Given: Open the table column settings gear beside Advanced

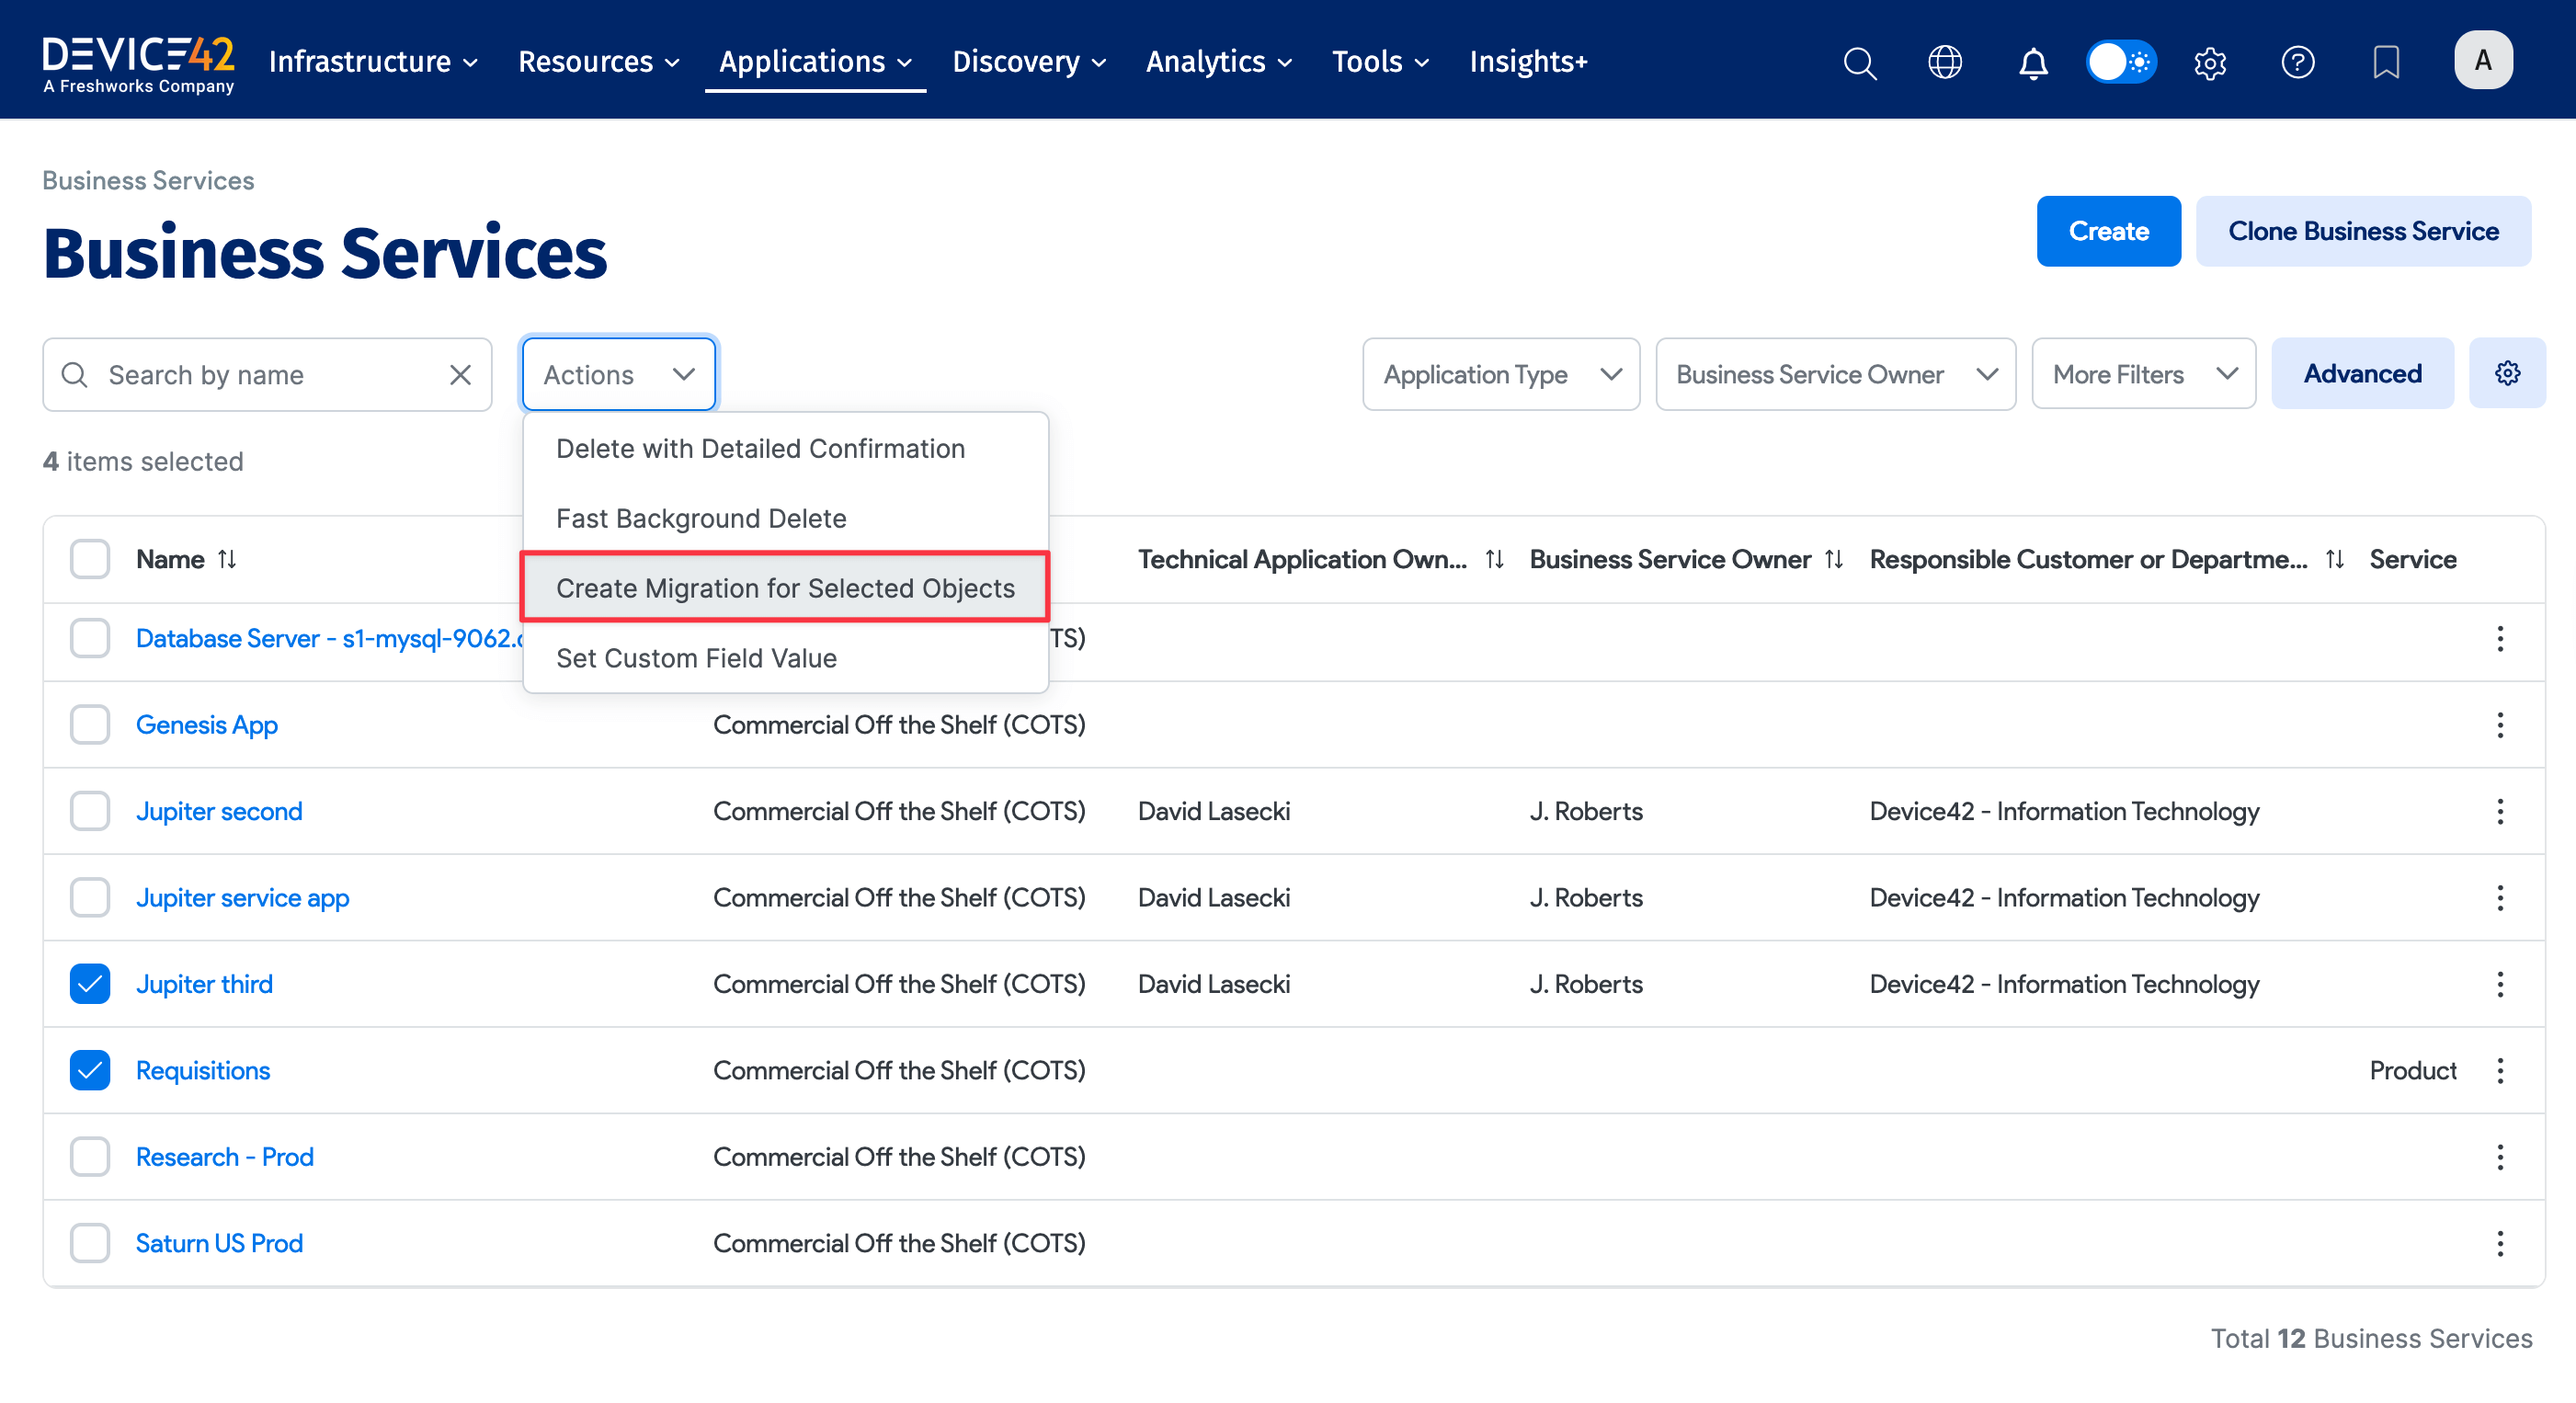Looking at the screenshot, I should [2507, 373].
